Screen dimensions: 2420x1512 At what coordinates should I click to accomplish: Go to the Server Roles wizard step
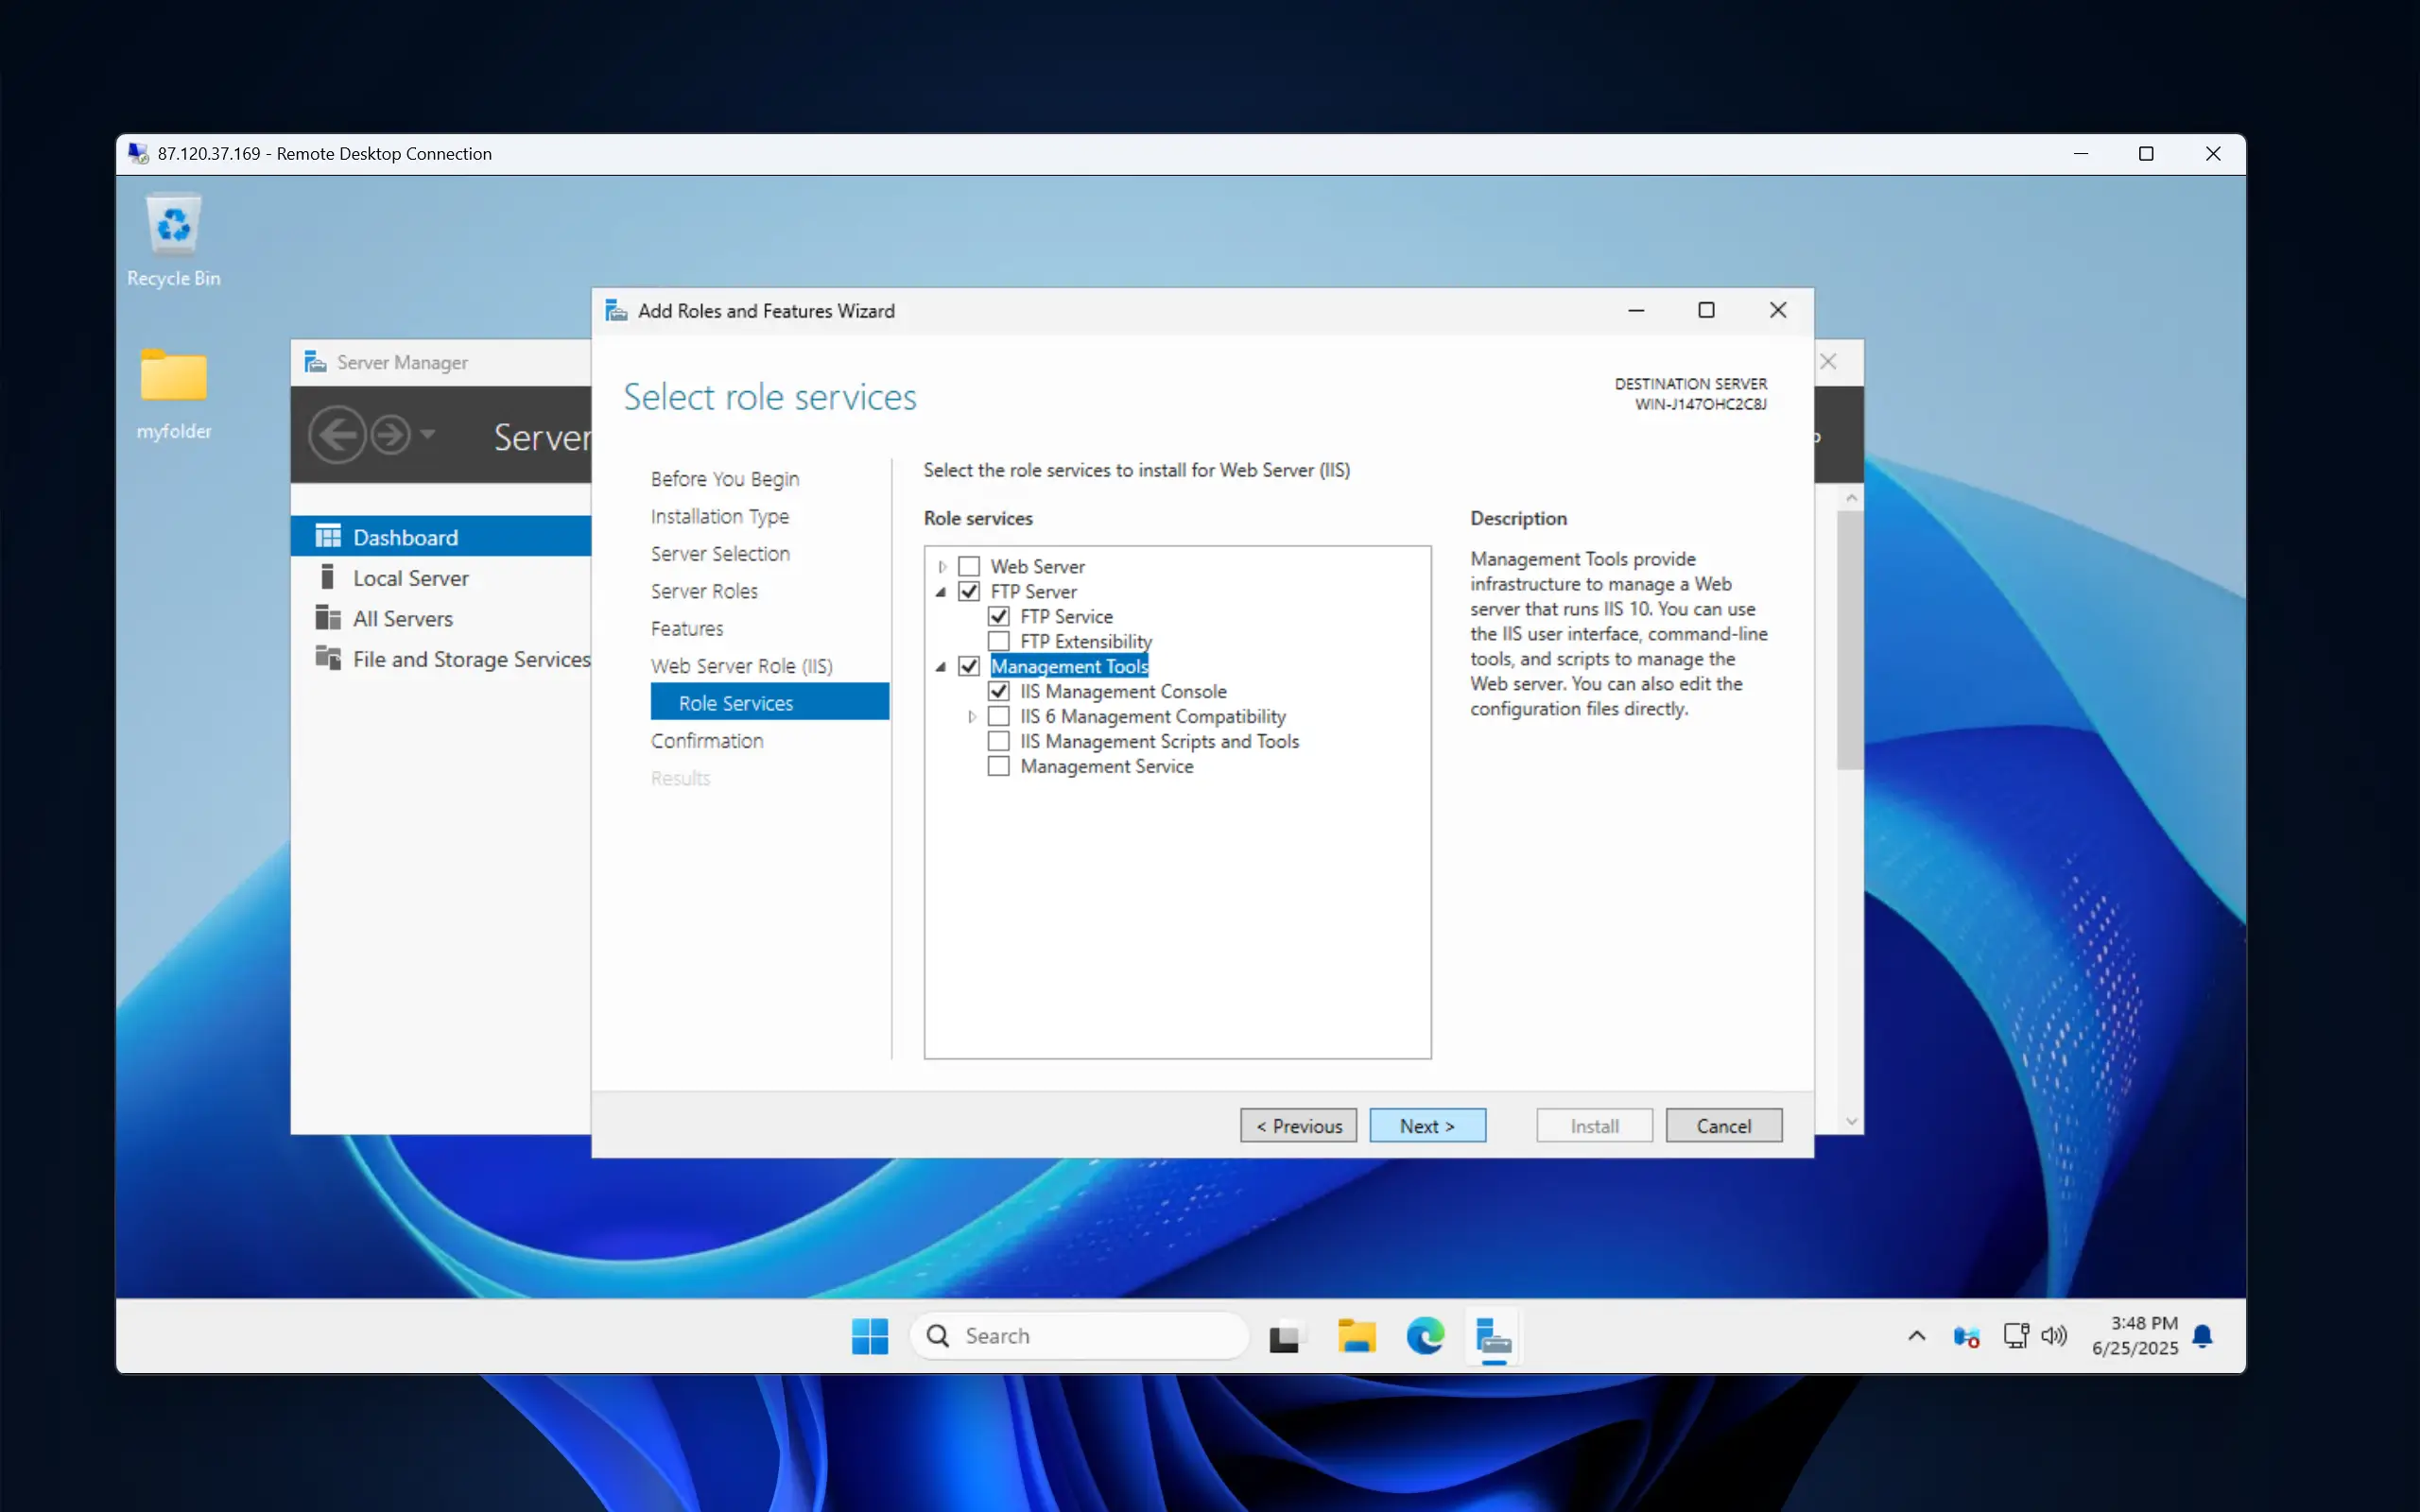pos(704,591)
